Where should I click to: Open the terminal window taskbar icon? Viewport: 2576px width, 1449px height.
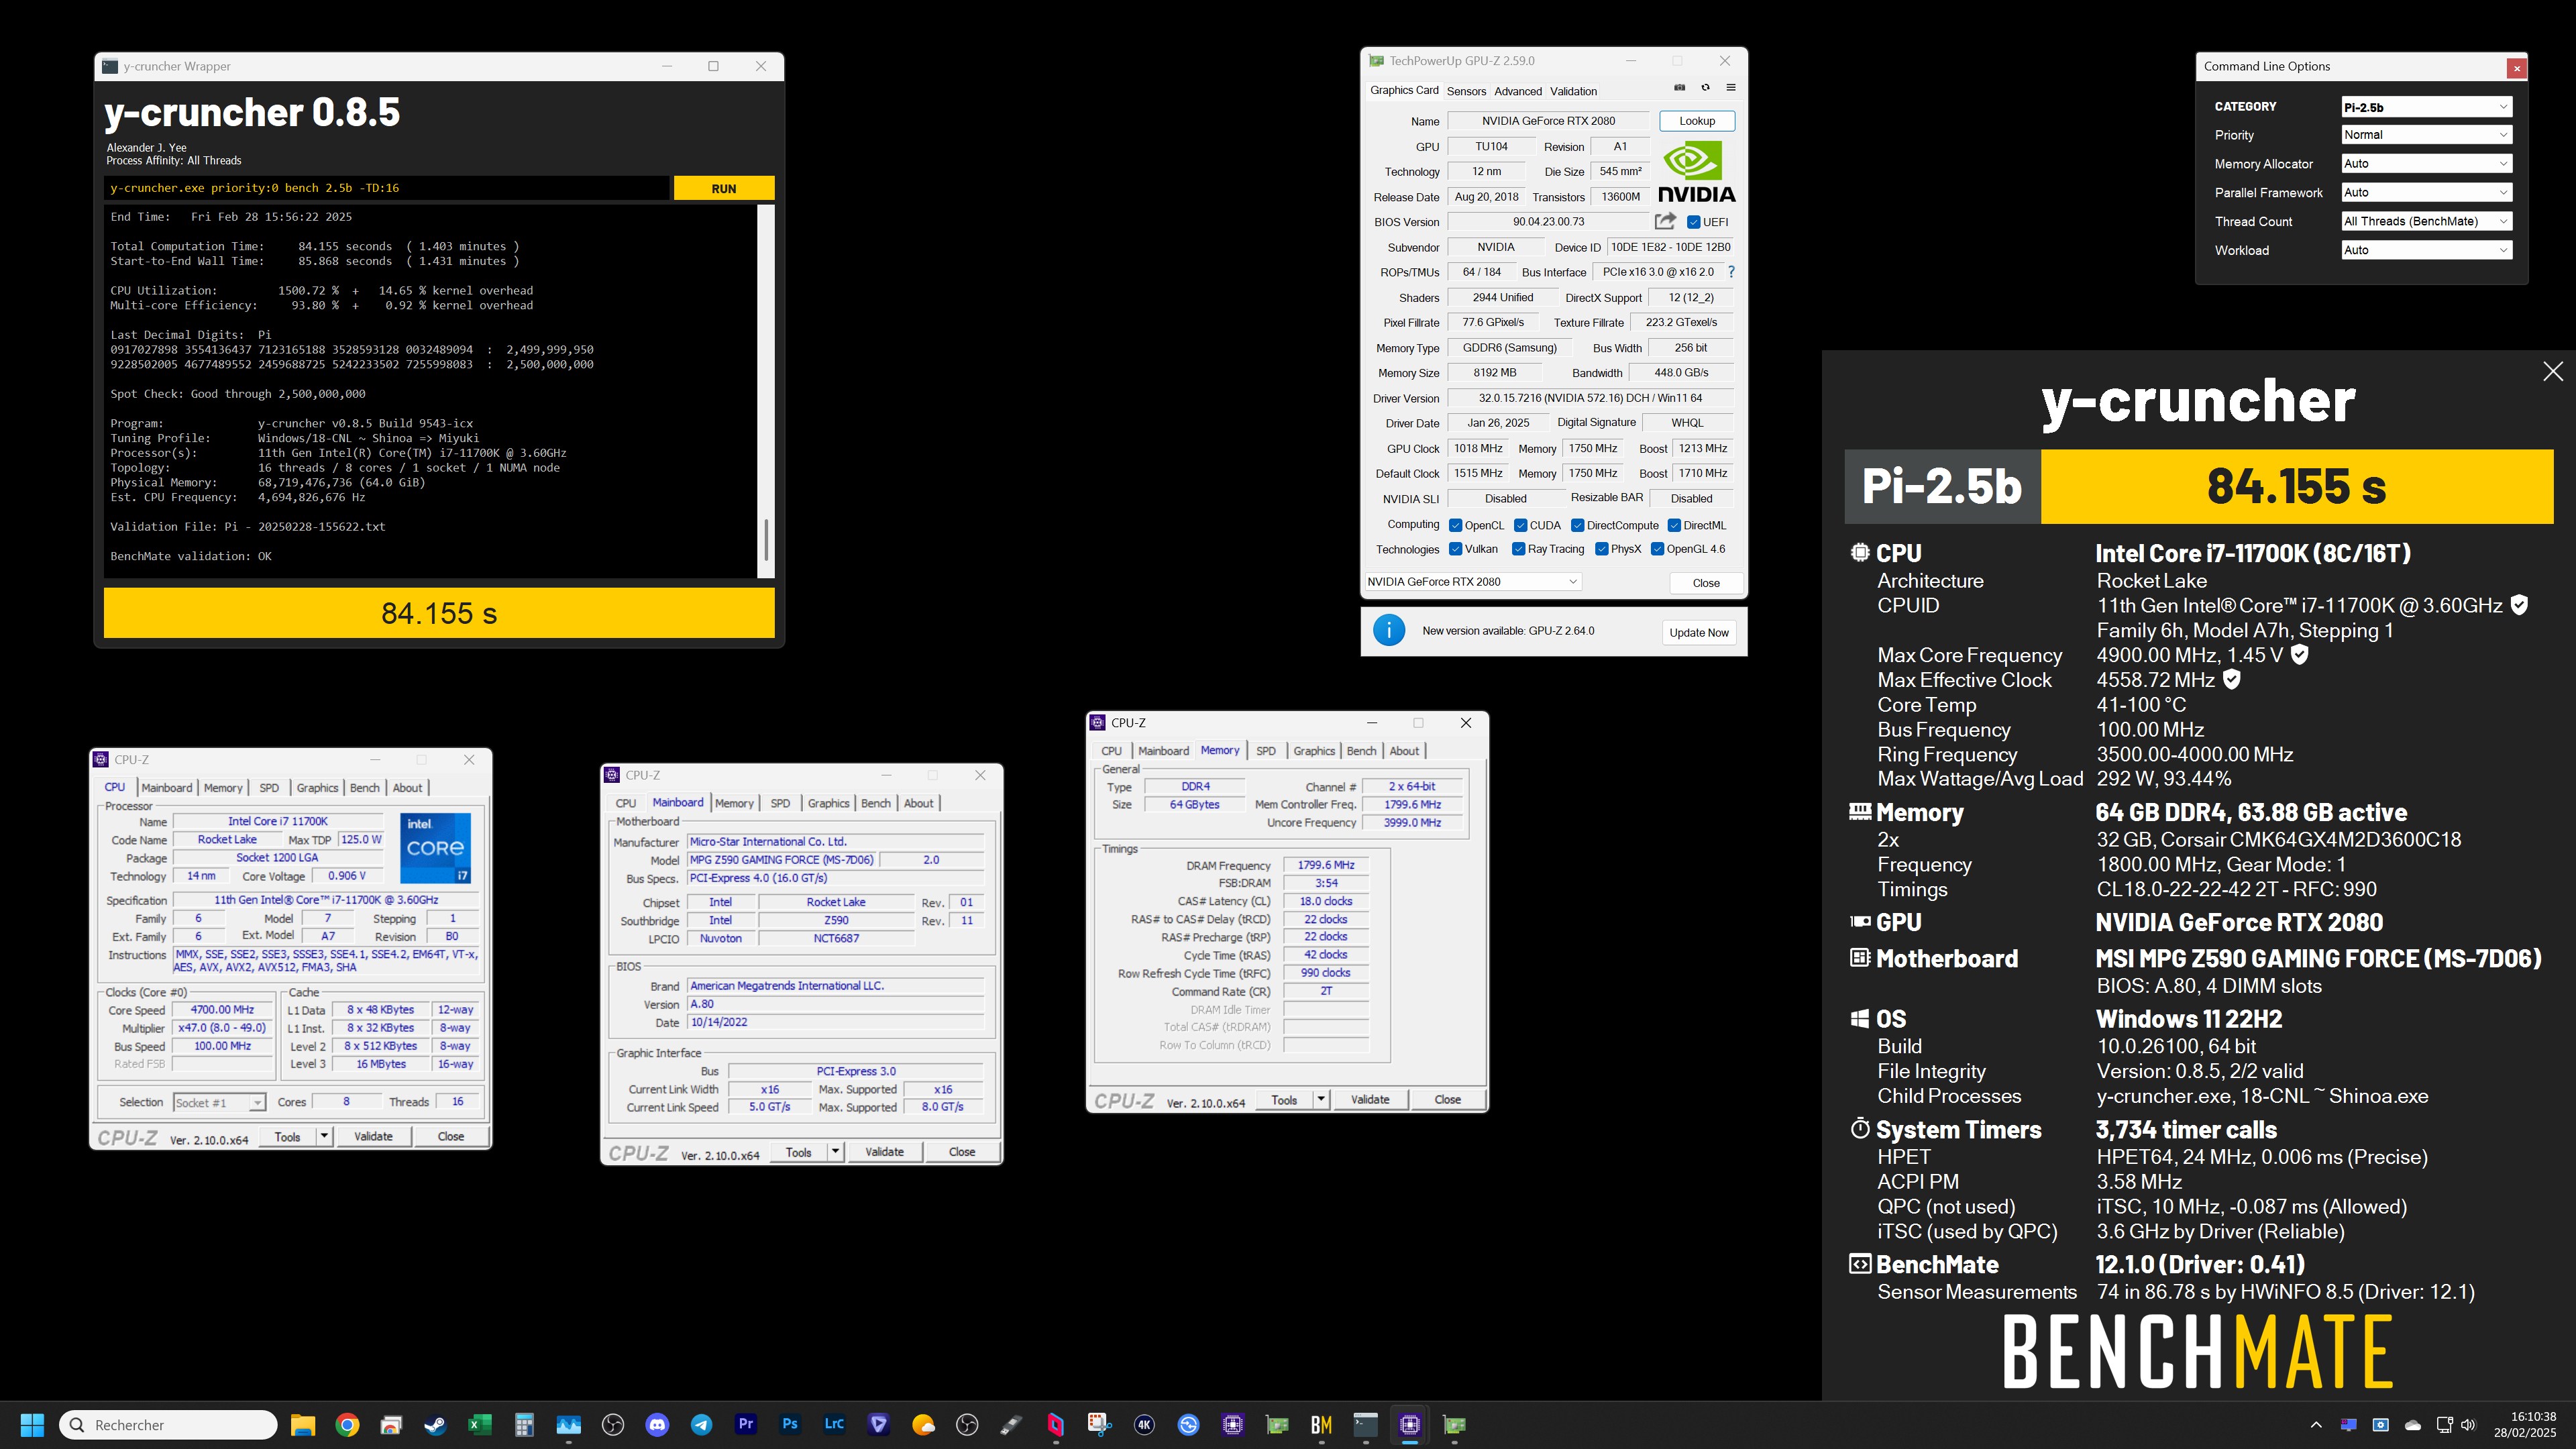(x=1366, y=1425)
